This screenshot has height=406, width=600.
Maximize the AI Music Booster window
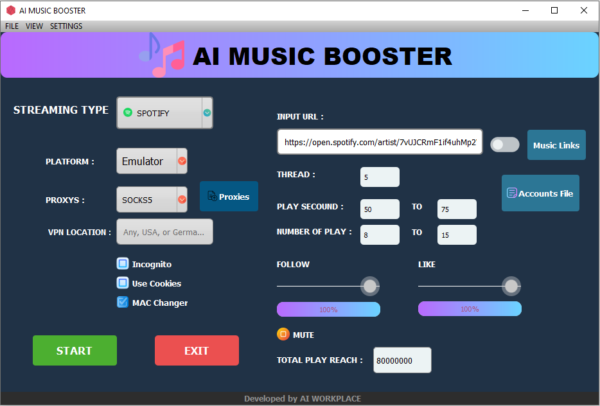[x=554, y=10]
